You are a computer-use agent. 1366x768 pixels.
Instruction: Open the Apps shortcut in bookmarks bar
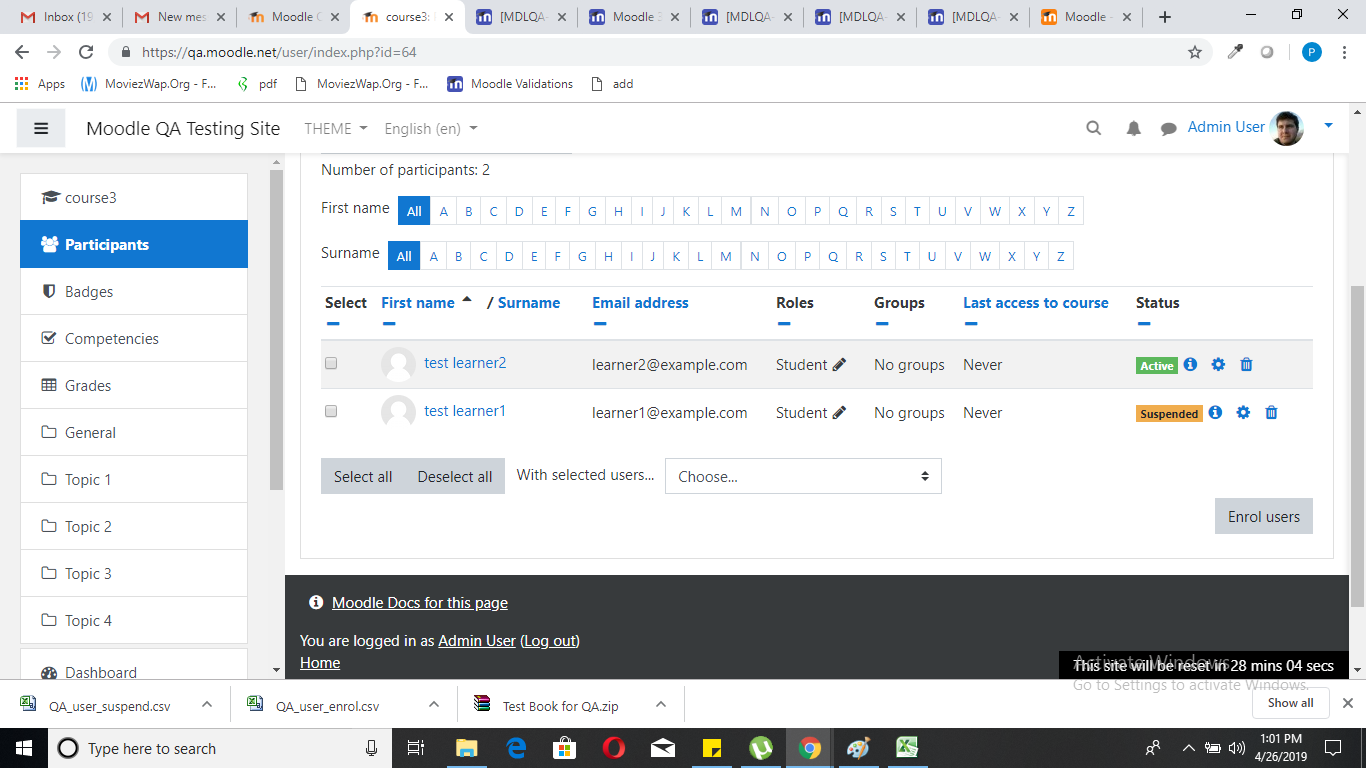[x=40, y=84]
